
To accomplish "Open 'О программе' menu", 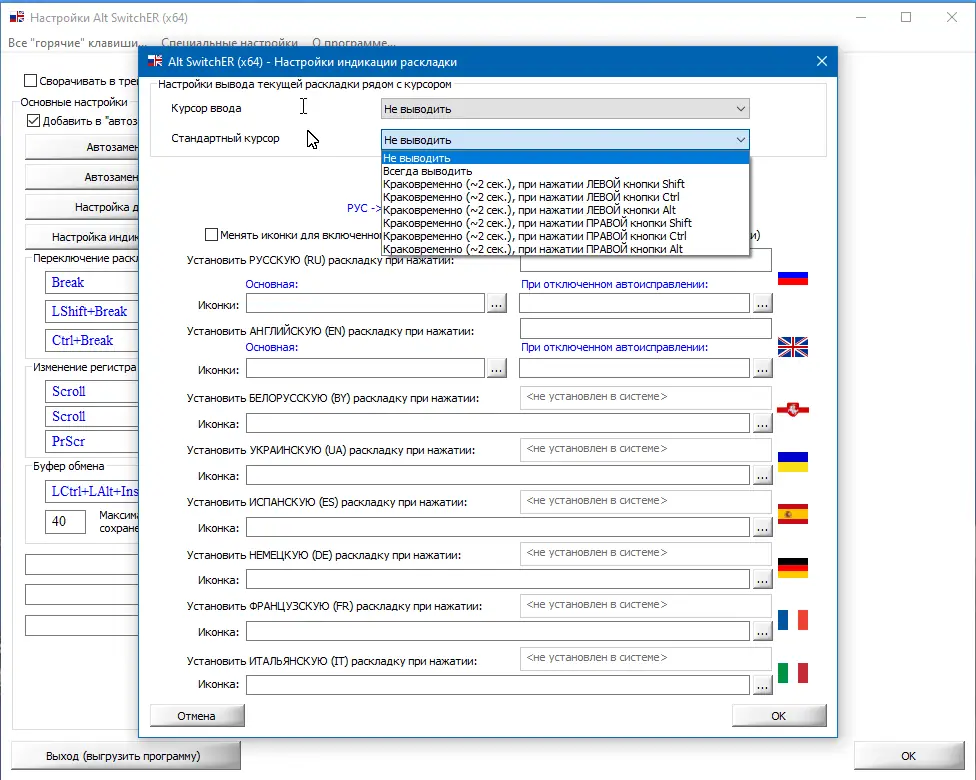I will pyautogui.click(x=354, y=43).
